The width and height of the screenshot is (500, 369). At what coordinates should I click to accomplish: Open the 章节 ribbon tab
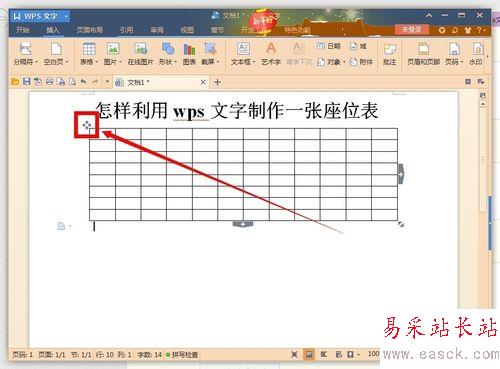(217, 30)
